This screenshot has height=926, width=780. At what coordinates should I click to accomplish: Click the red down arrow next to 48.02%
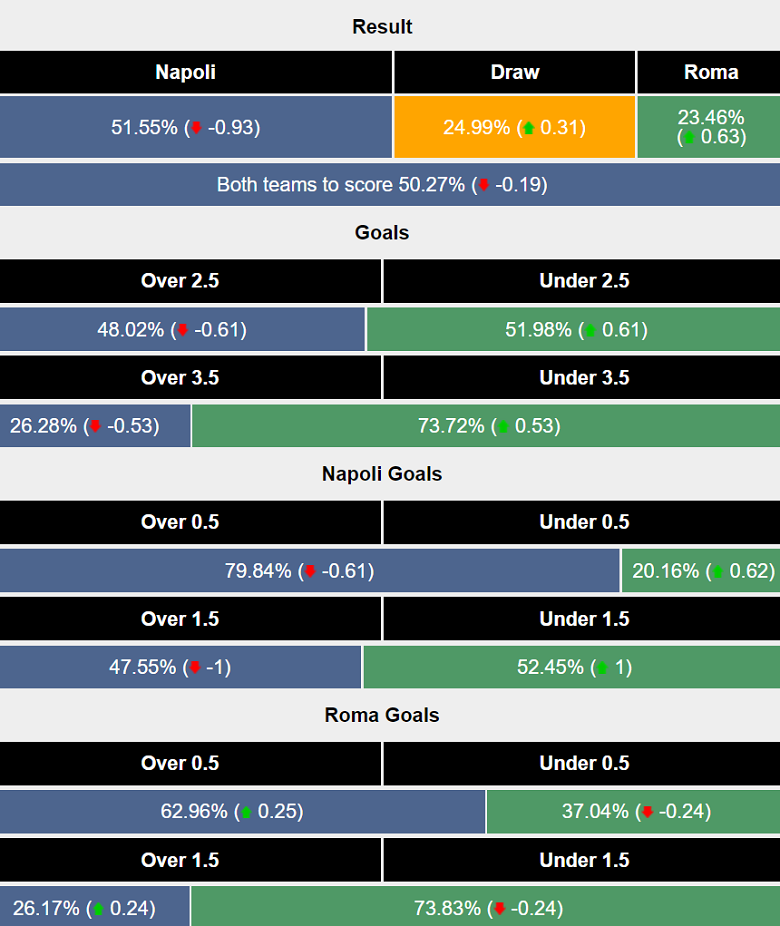[182, 330]
